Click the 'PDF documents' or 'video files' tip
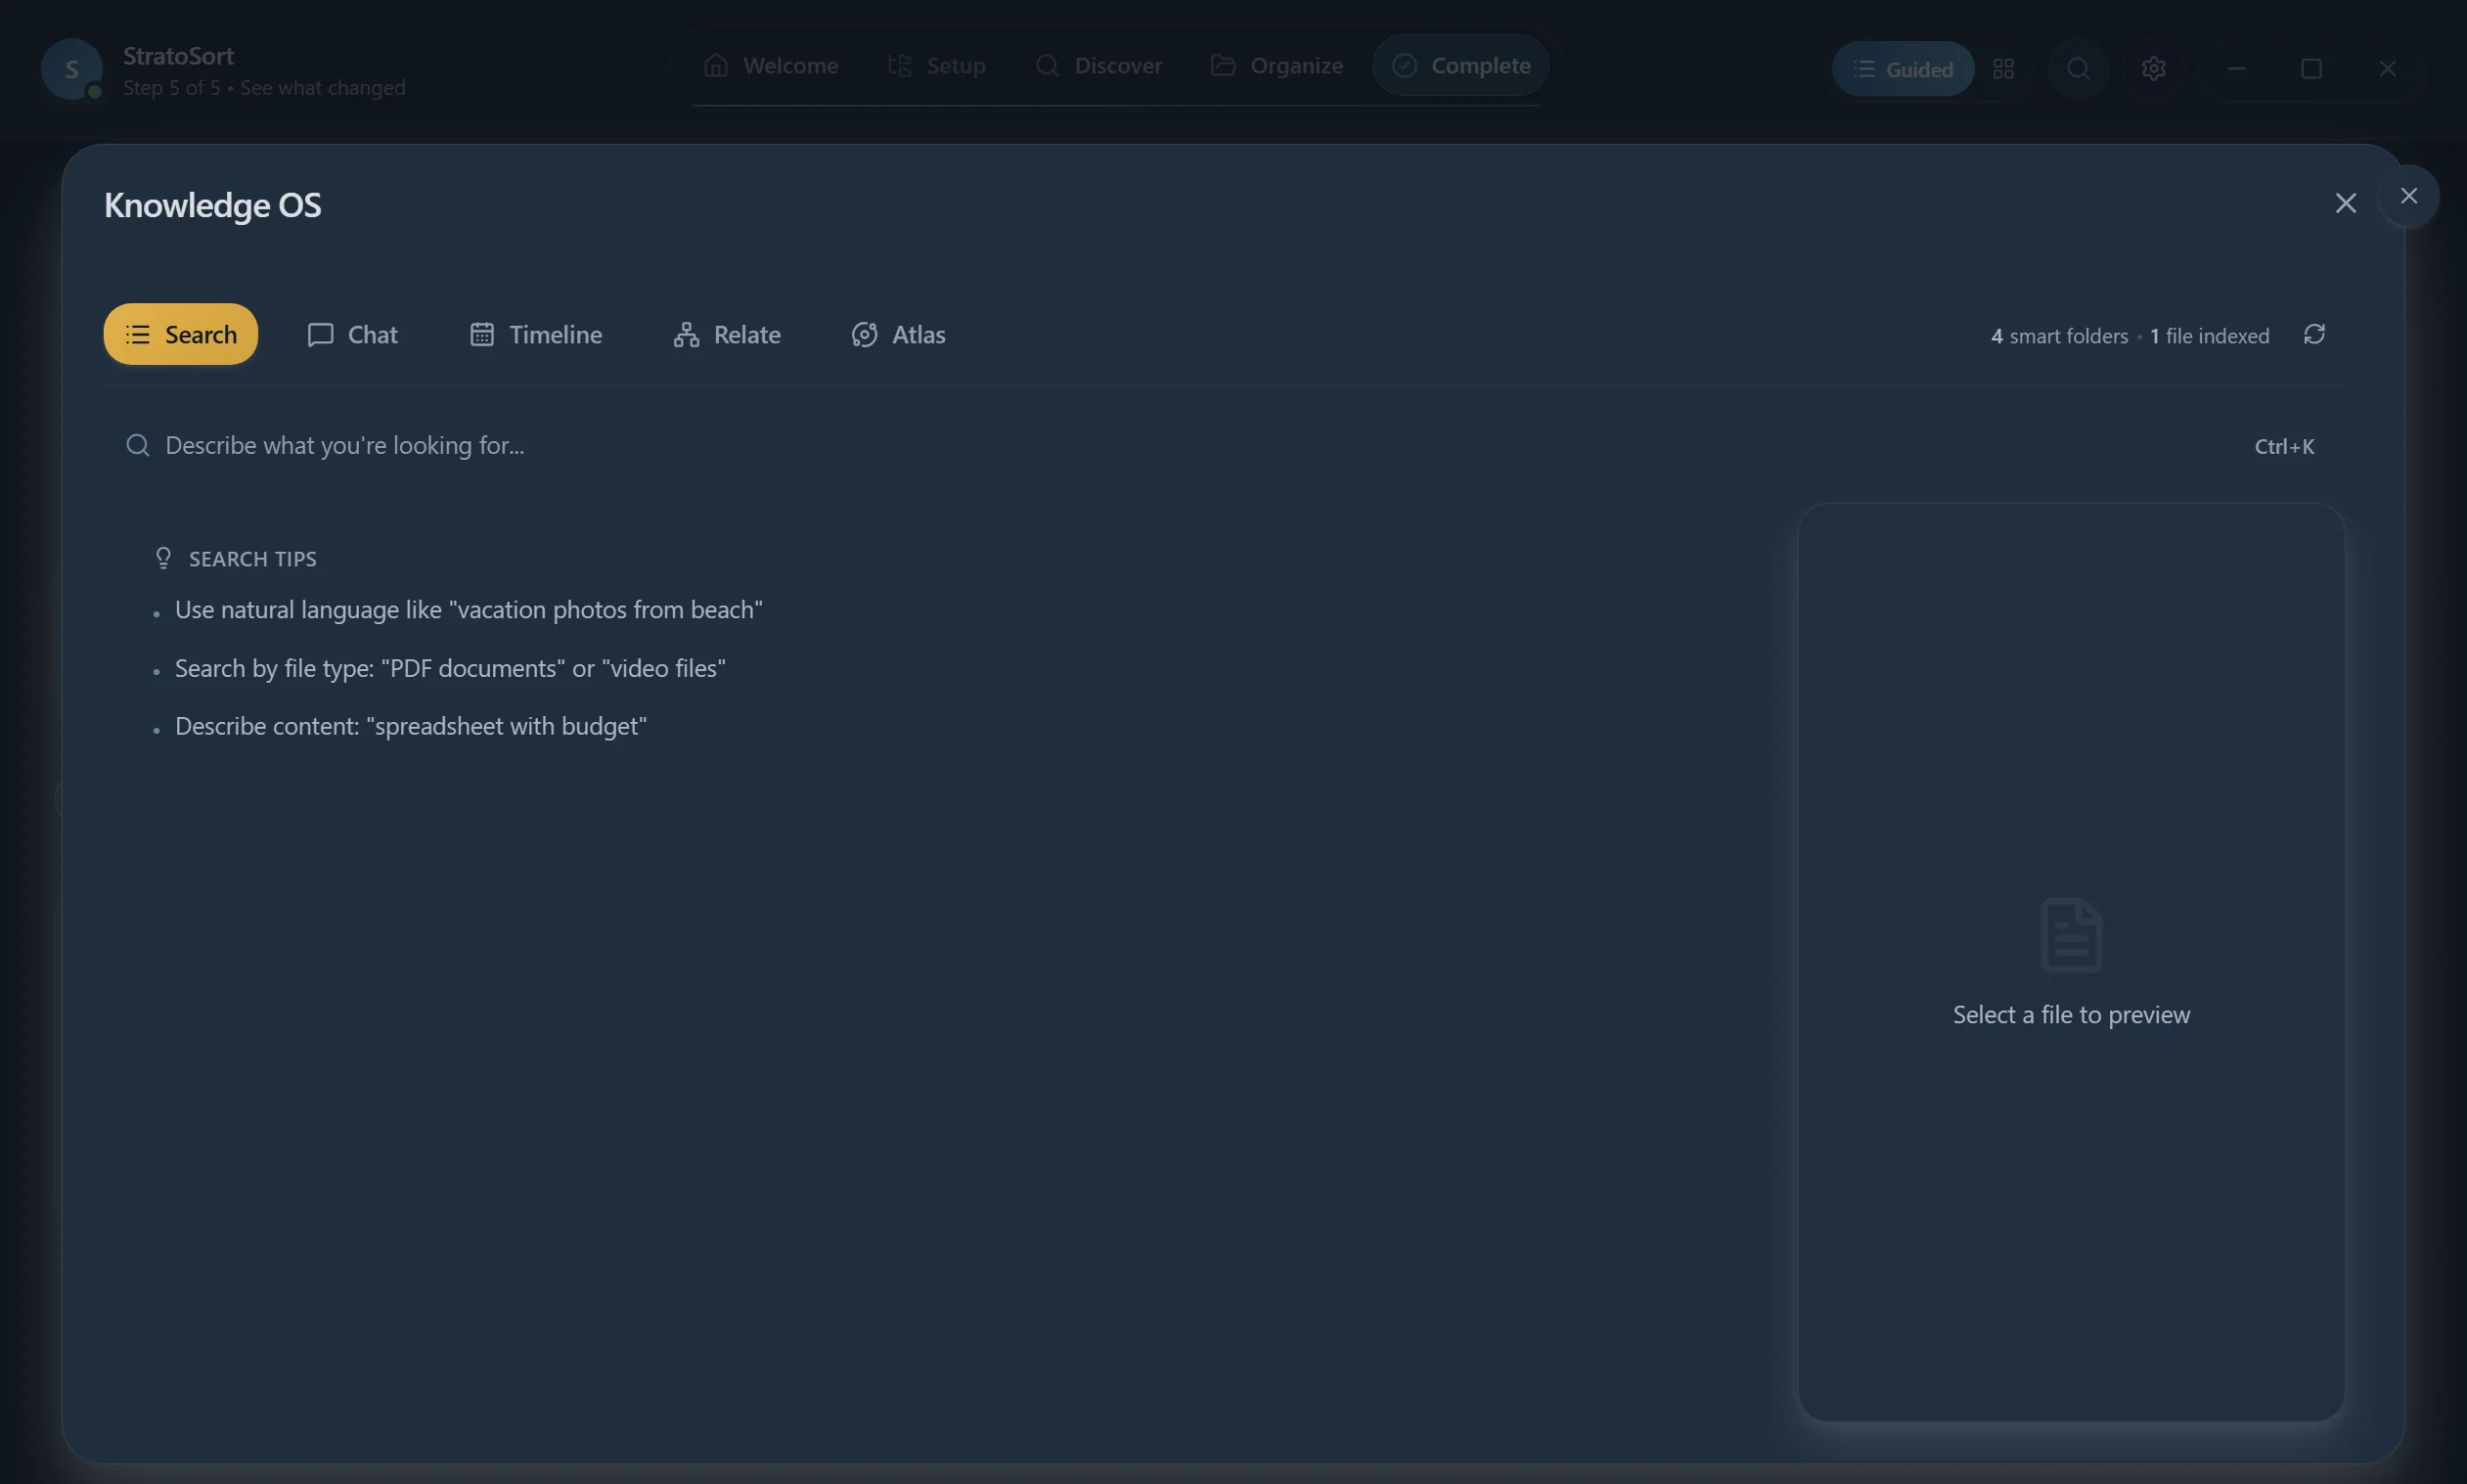Image resolution: width=2467 pixels, height=1484 pixels. tap(450, 668)
